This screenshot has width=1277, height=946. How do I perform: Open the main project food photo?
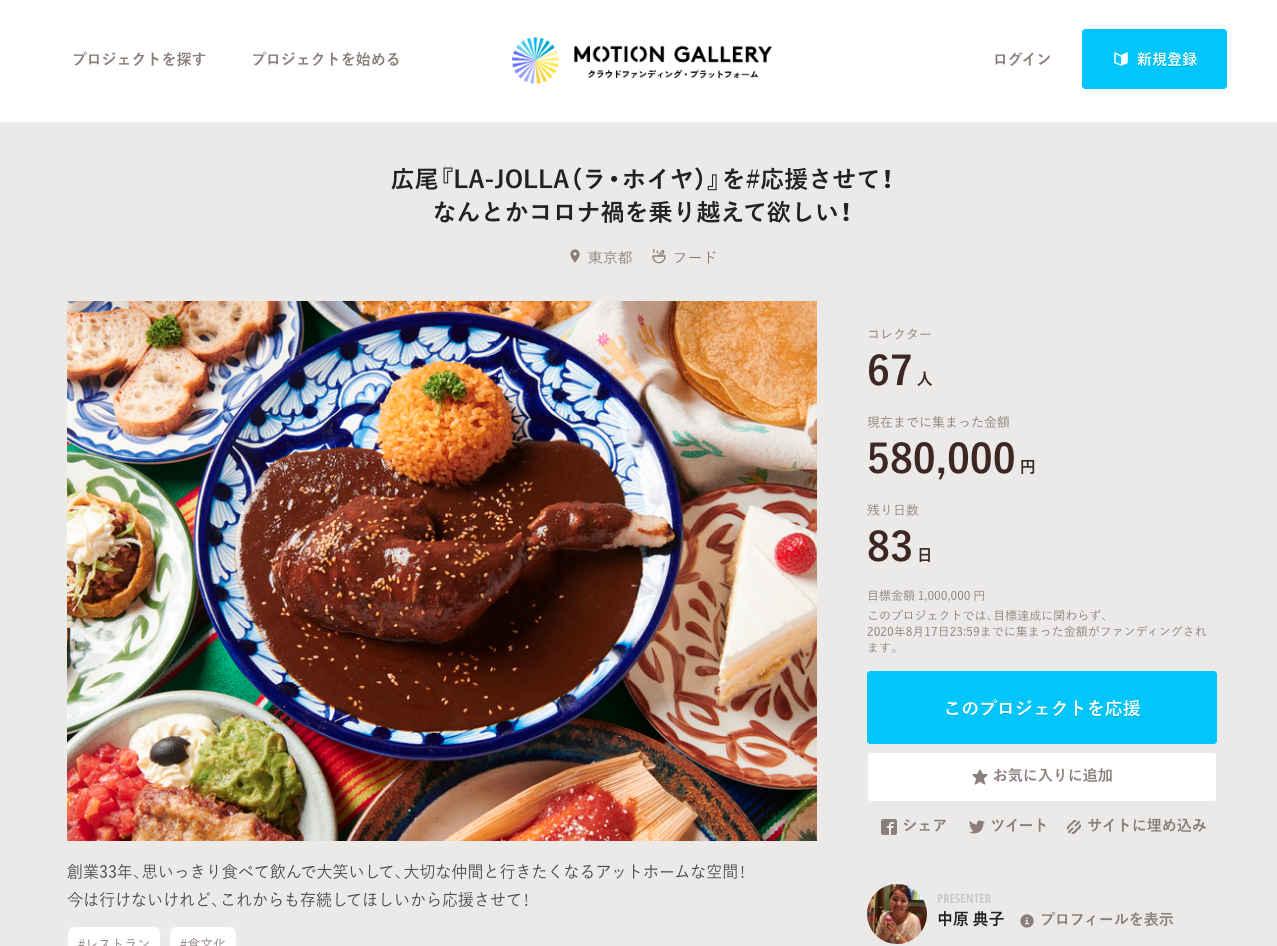tap(442, 571)
